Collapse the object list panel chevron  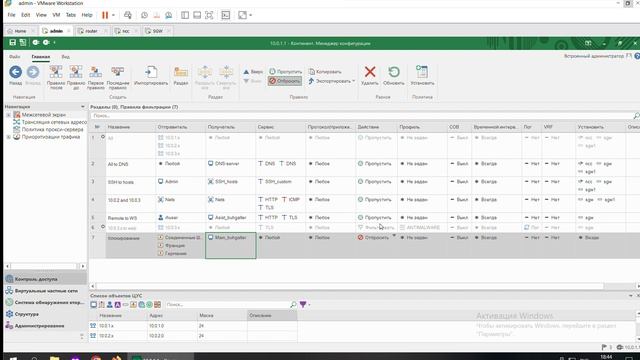[631, 296]
